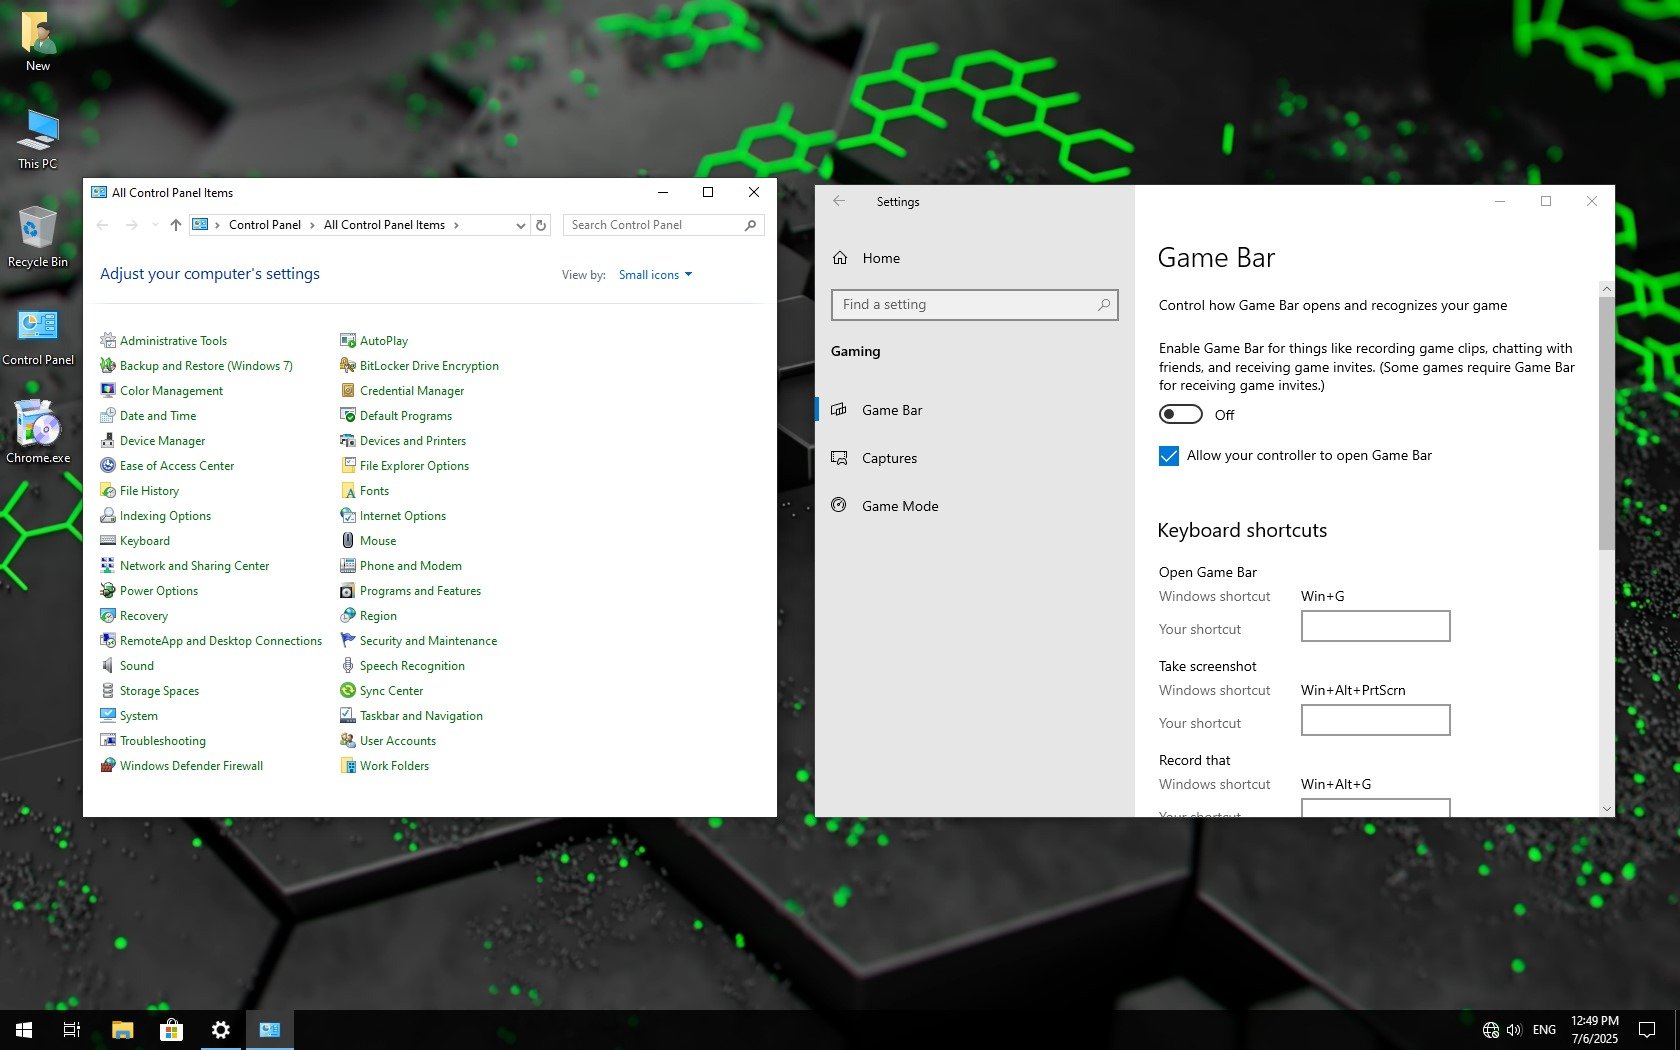Open the address bar history dropdown
This screenshot has height=1050, width=1680.
[x=520, y=226]
